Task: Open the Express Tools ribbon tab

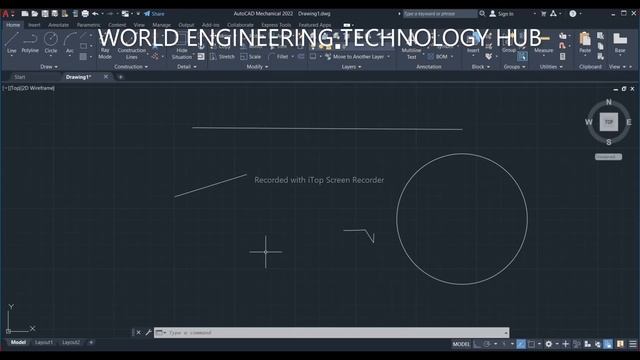Action: 276,25
